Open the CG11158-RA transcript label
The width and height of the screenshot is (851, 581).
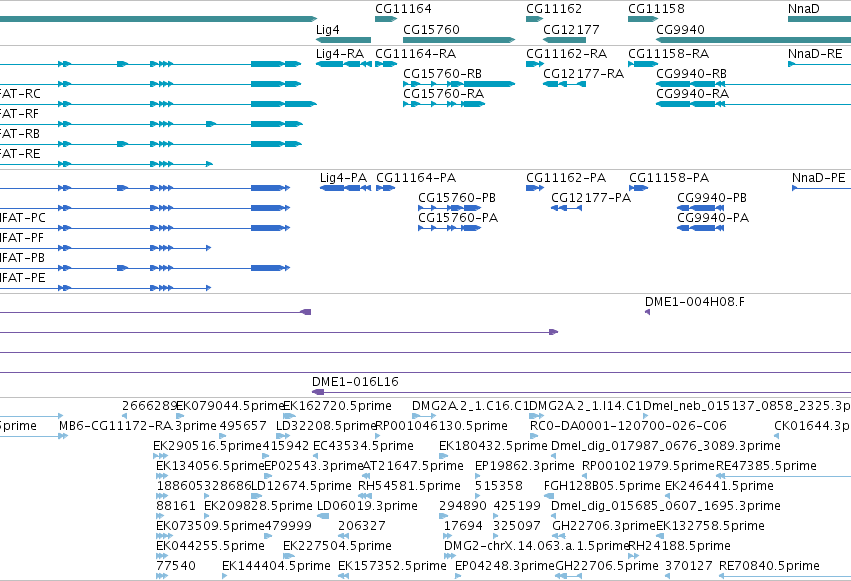[x=669, y=54]
